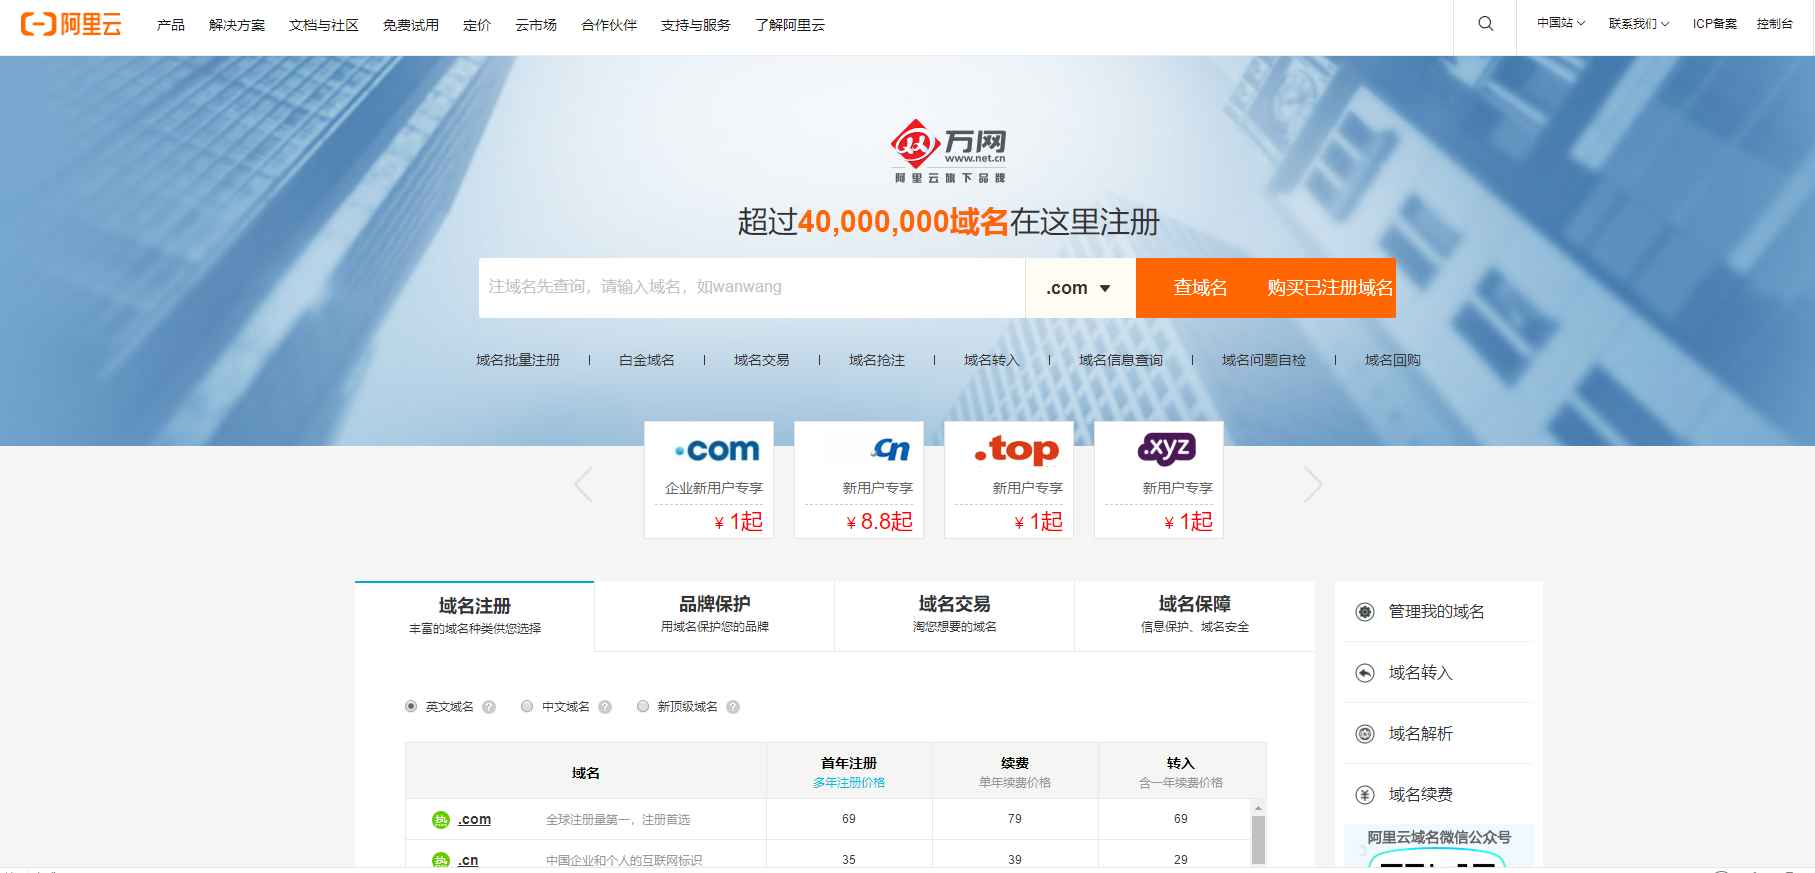Select the 中文域名 radio button
Image resolution: width=1815 pixels, height=873 pixels.
[527, 706]
